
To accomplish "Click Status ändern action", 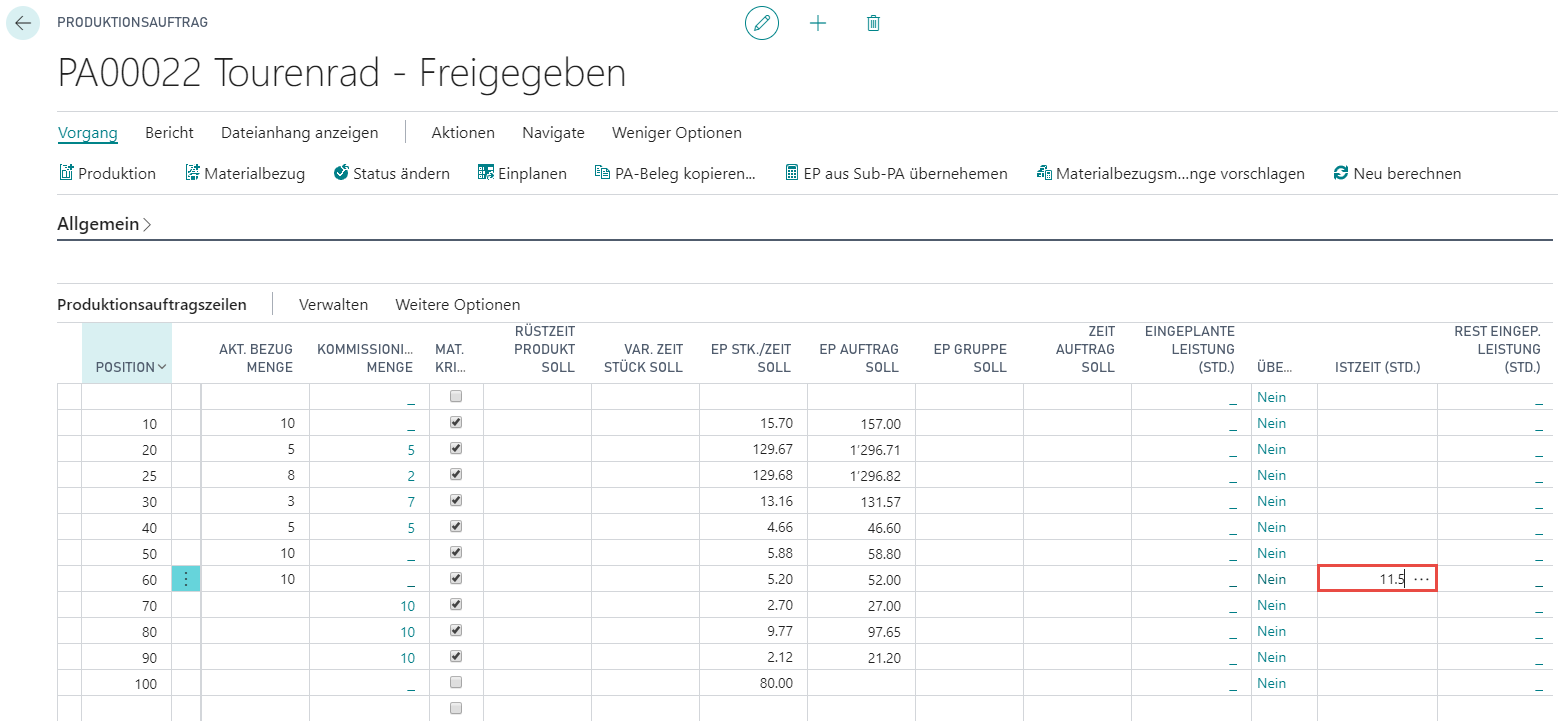I will point(391,173).
